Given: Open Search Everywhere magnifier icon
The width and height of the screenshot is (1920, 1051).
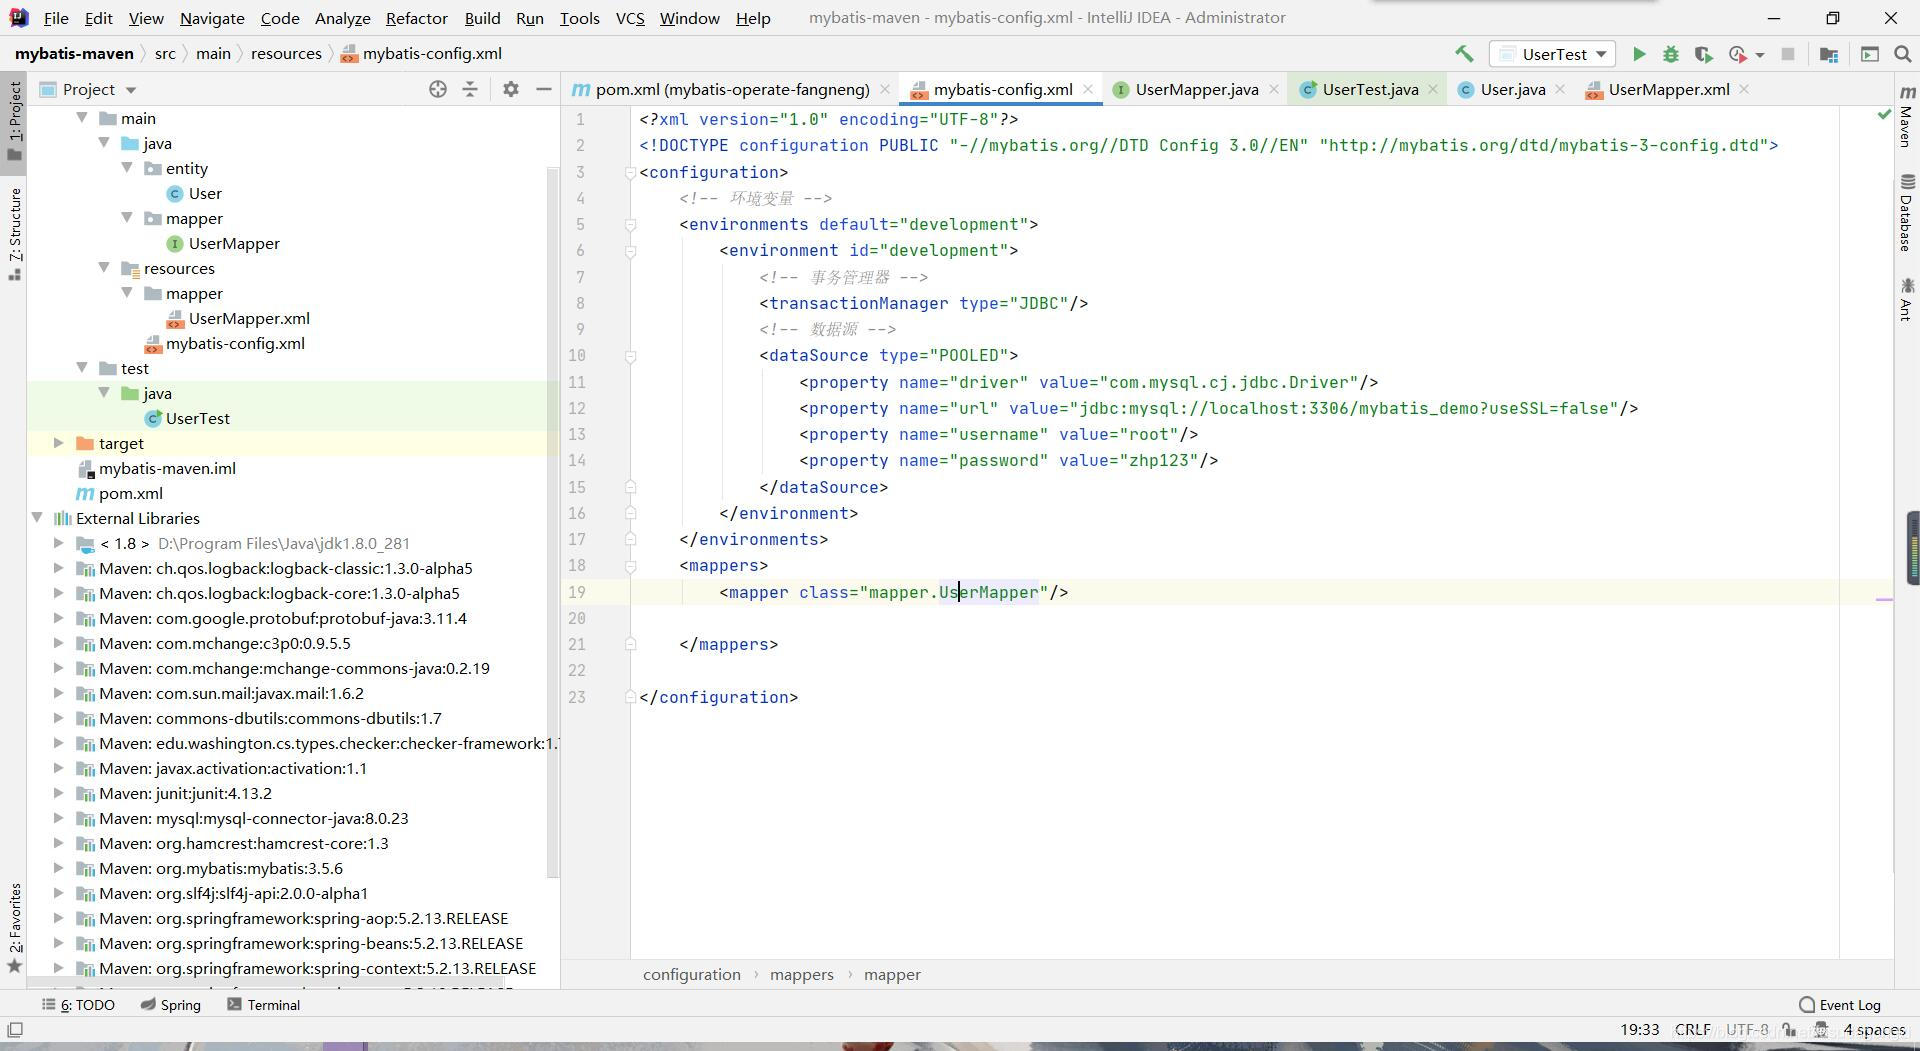Looking at the screenshot, I should coord(1903,54).
